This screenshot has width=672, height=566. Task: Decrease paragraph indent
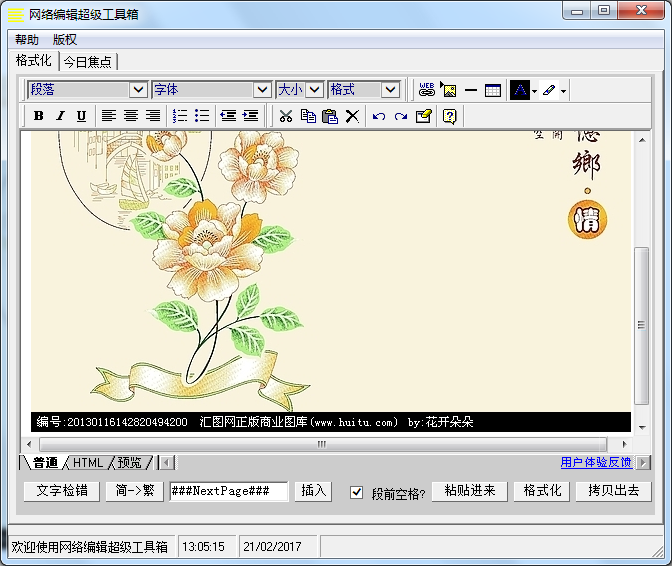[228, 116]
